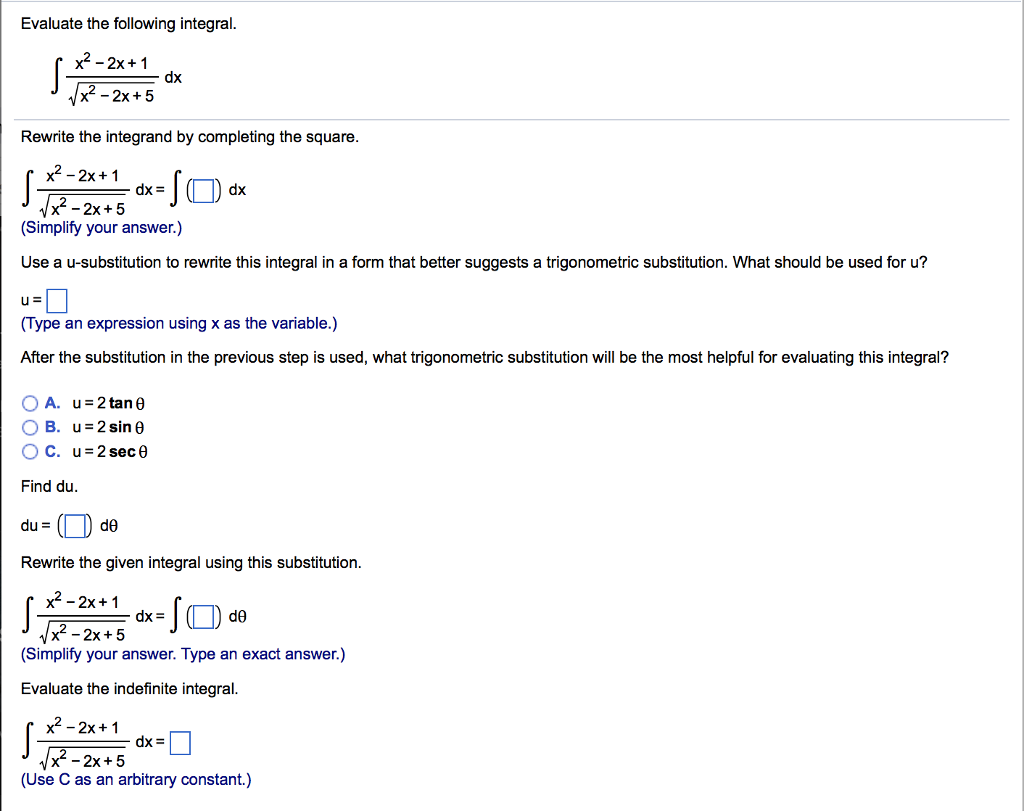
Task: Select radio option C, u = 2 sec θ
Action: coord(30,450)
